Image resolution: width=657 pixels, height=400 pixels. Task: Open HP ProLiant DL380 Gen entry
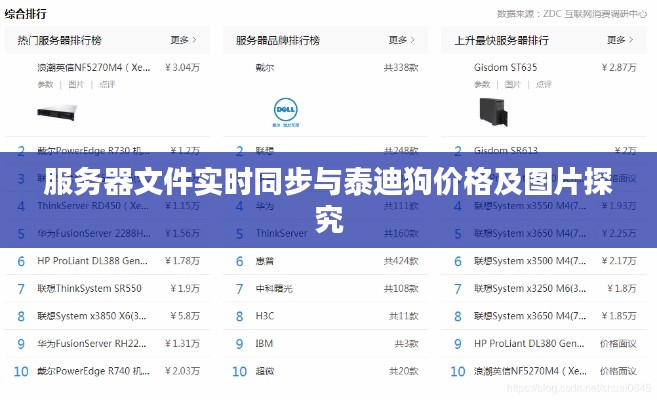(x=529, y=344)
